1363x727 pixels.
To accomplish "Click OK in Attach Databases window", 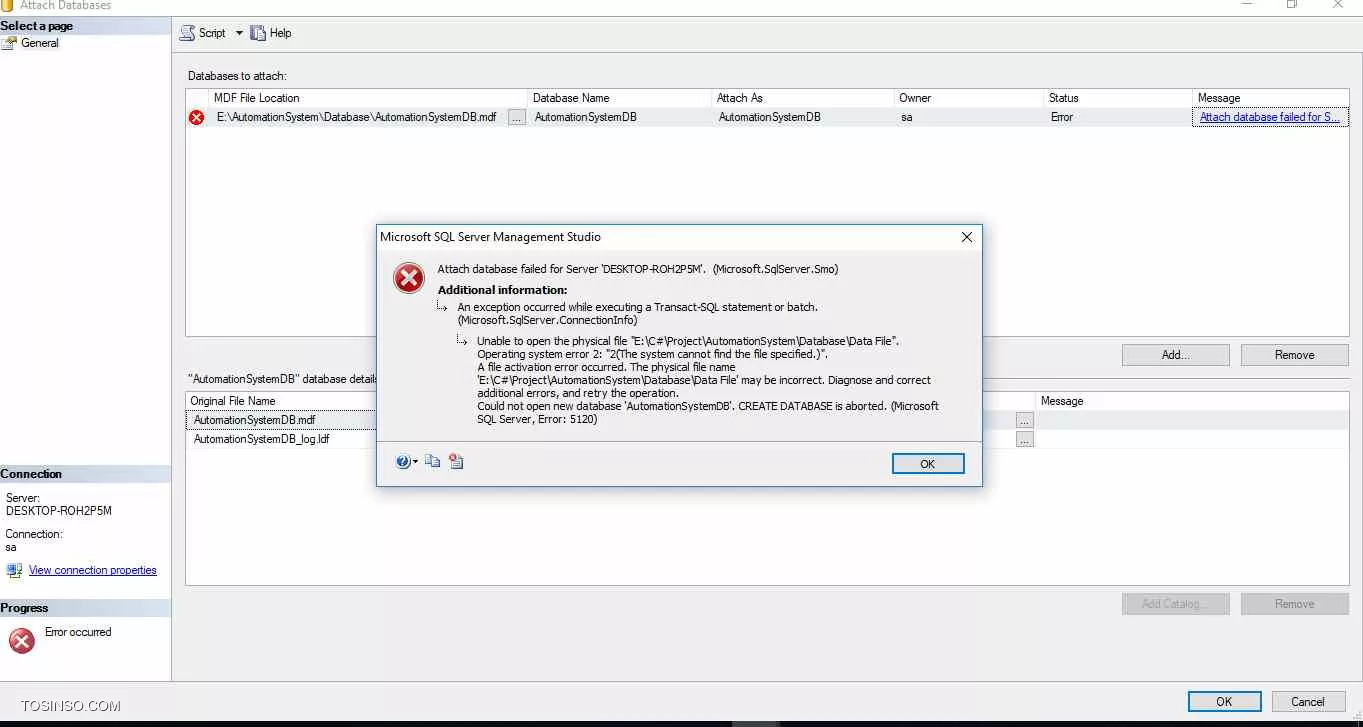I will tap(1224, 702).
